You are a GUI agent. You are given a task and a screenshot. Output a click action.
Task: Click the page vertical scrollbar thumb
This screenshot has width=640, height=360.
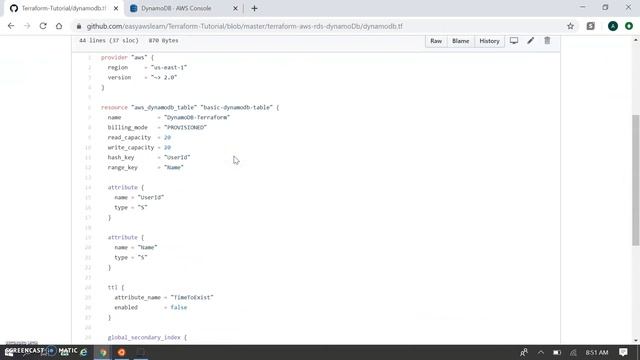(x=636, y=180)
